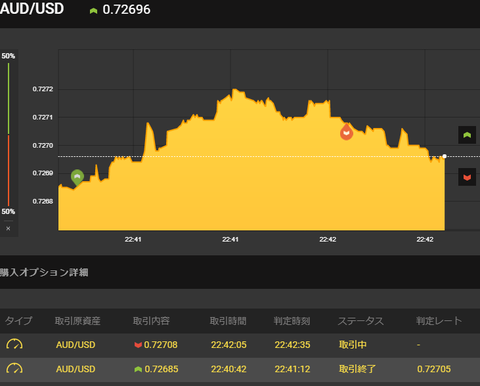This screenshot has width=480, height=386.
Task: Click the 取引終了 status
Action: tap(357, 369)
